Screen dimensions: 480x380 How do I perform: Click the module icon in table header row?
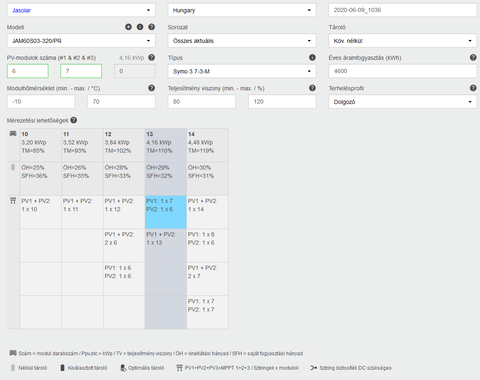coord(13,134)
